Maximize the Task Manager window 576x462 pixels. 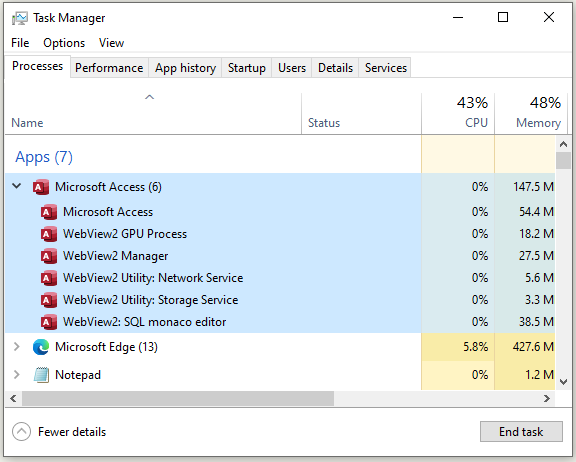tap(503, 17)
